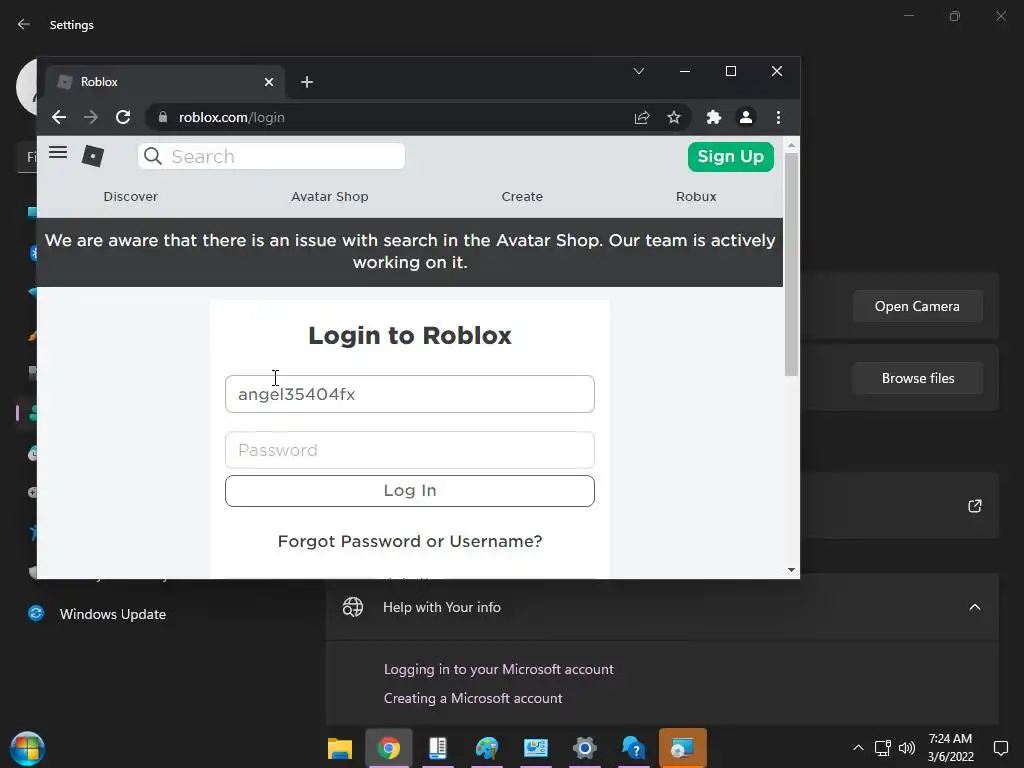
Task: Click the globe icon beside Help with Your info
Action: pyautogui.click(x=353, y=607)
